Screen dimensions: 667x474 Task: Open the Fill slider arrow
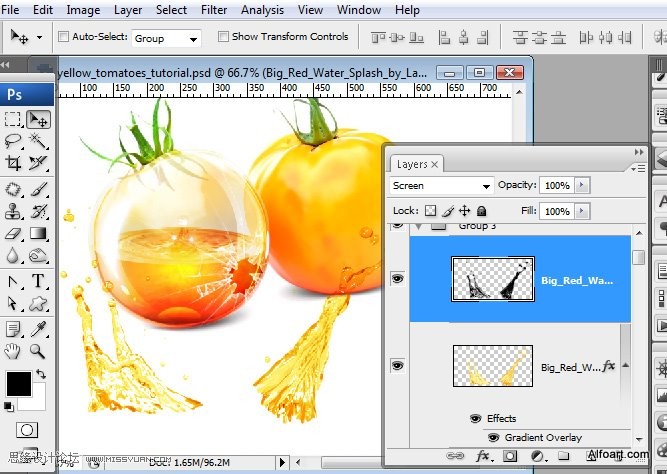pyautogui.click(x=582, y=211)
